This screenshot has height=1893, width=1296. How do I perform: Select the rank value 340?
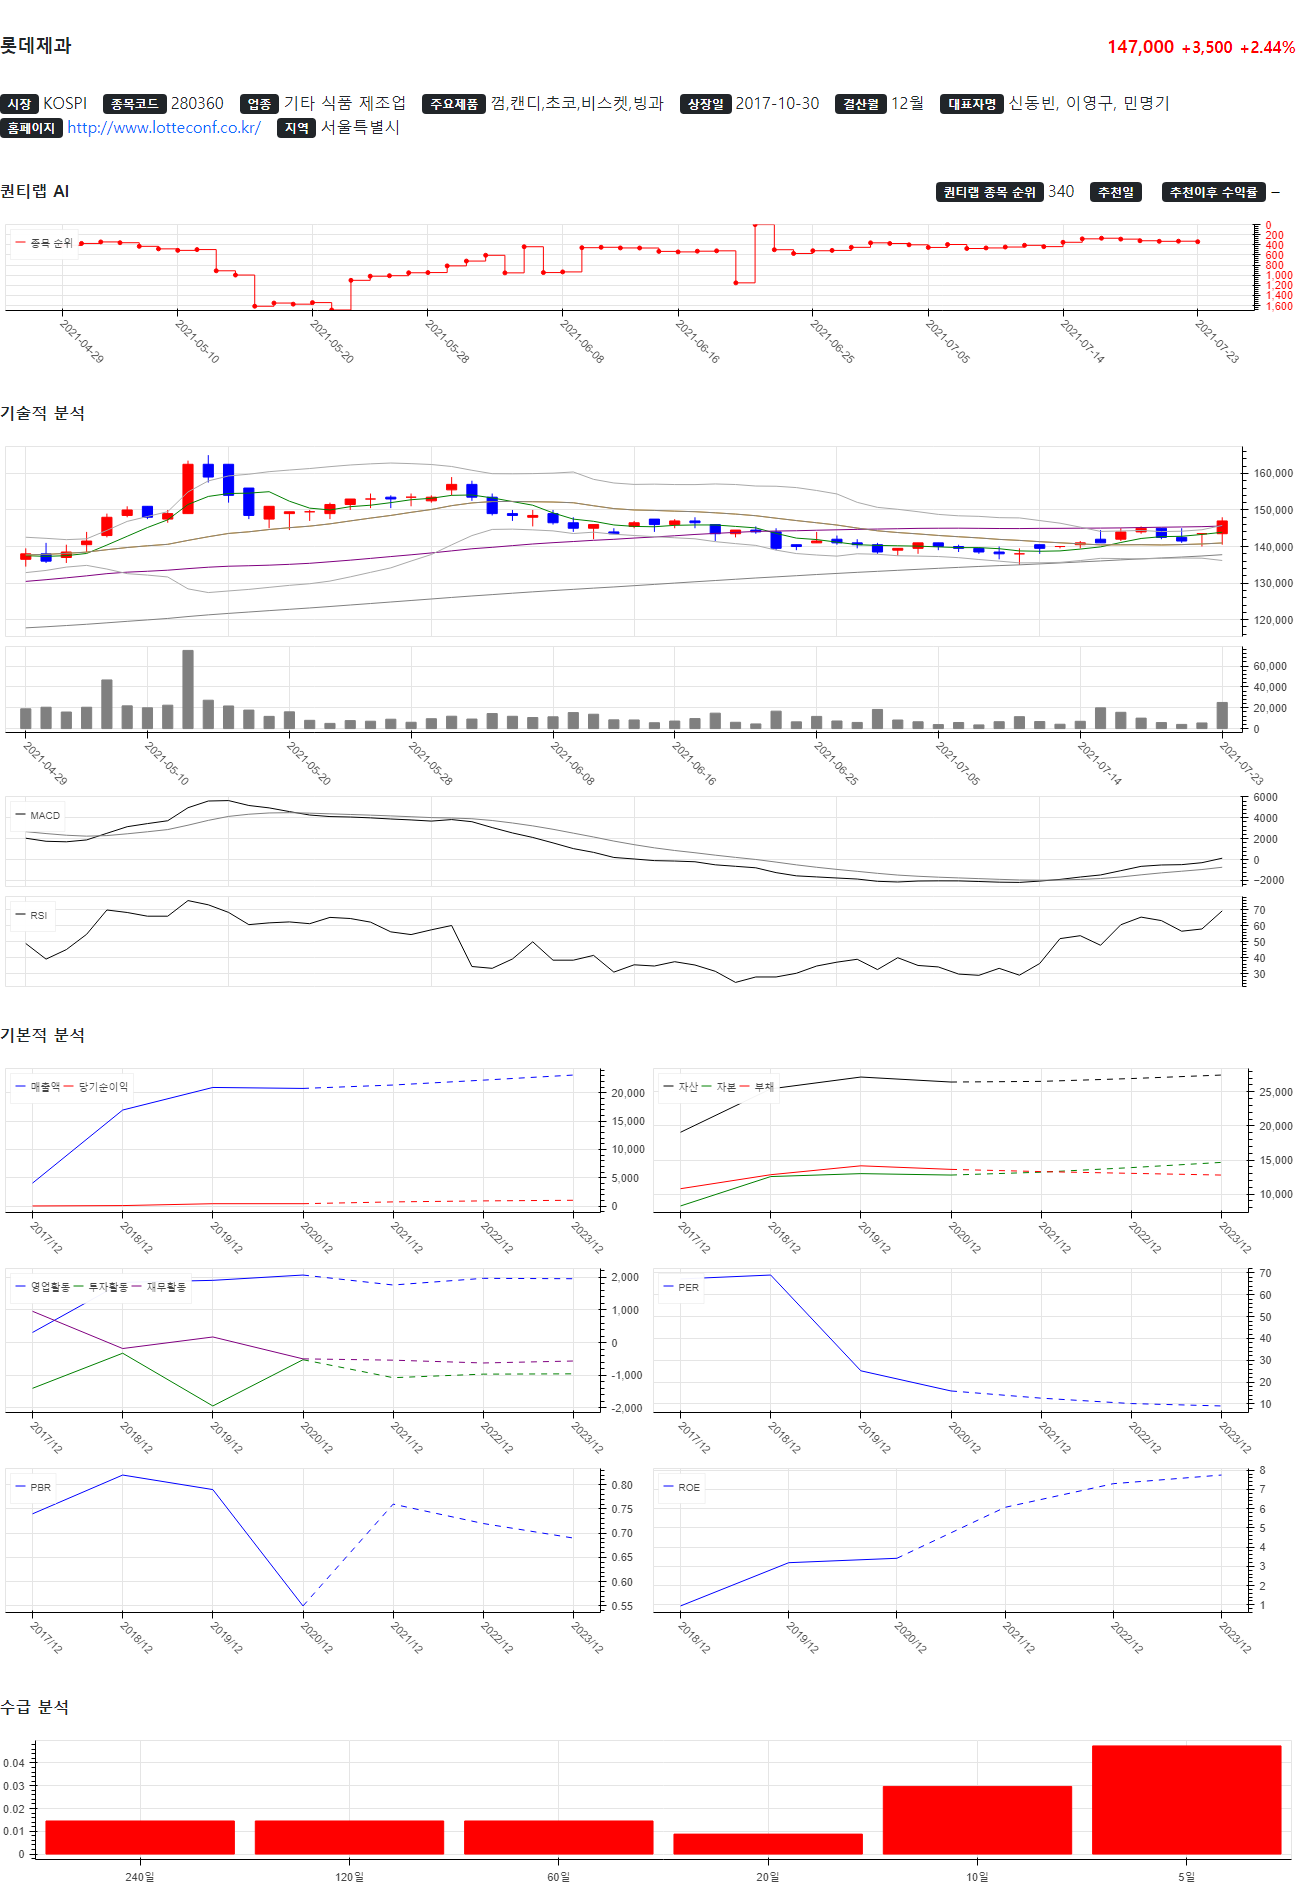click(x=1061, y=192)
